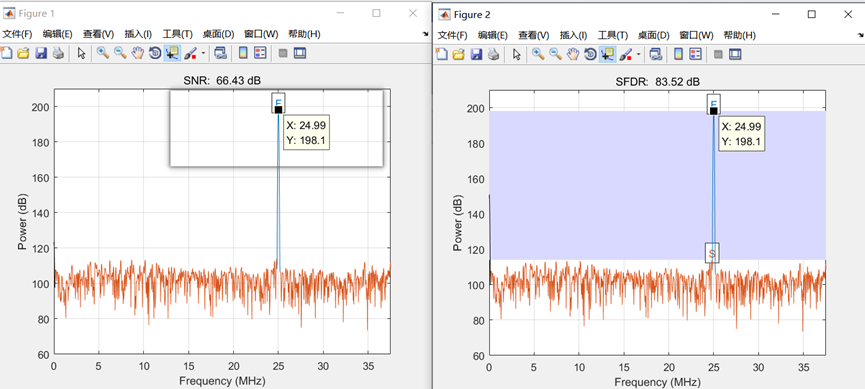Select the black data tip marker in Figure 2

click(713, 110)
